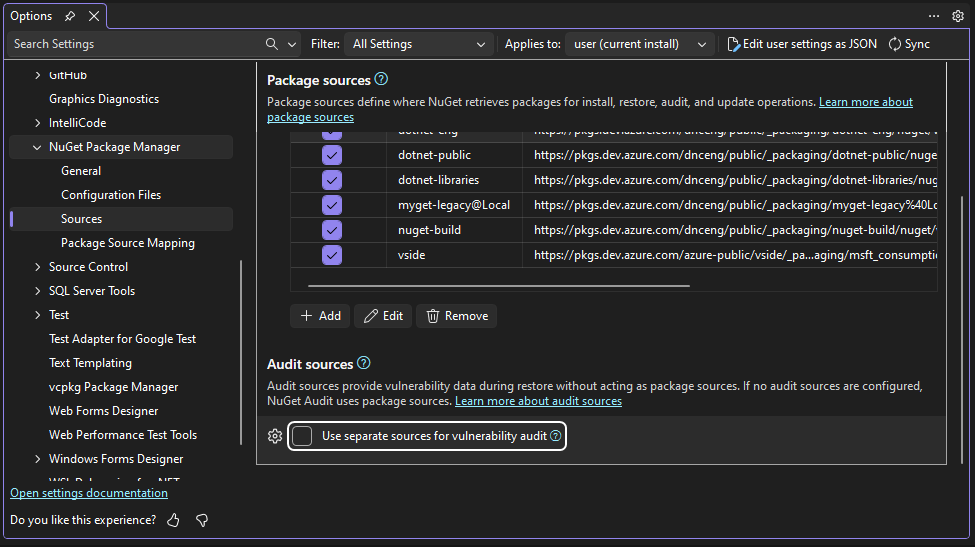Uncheck the vside package source checkbox
The width and height of the screenshot is (975, 547).
point(332,255)
